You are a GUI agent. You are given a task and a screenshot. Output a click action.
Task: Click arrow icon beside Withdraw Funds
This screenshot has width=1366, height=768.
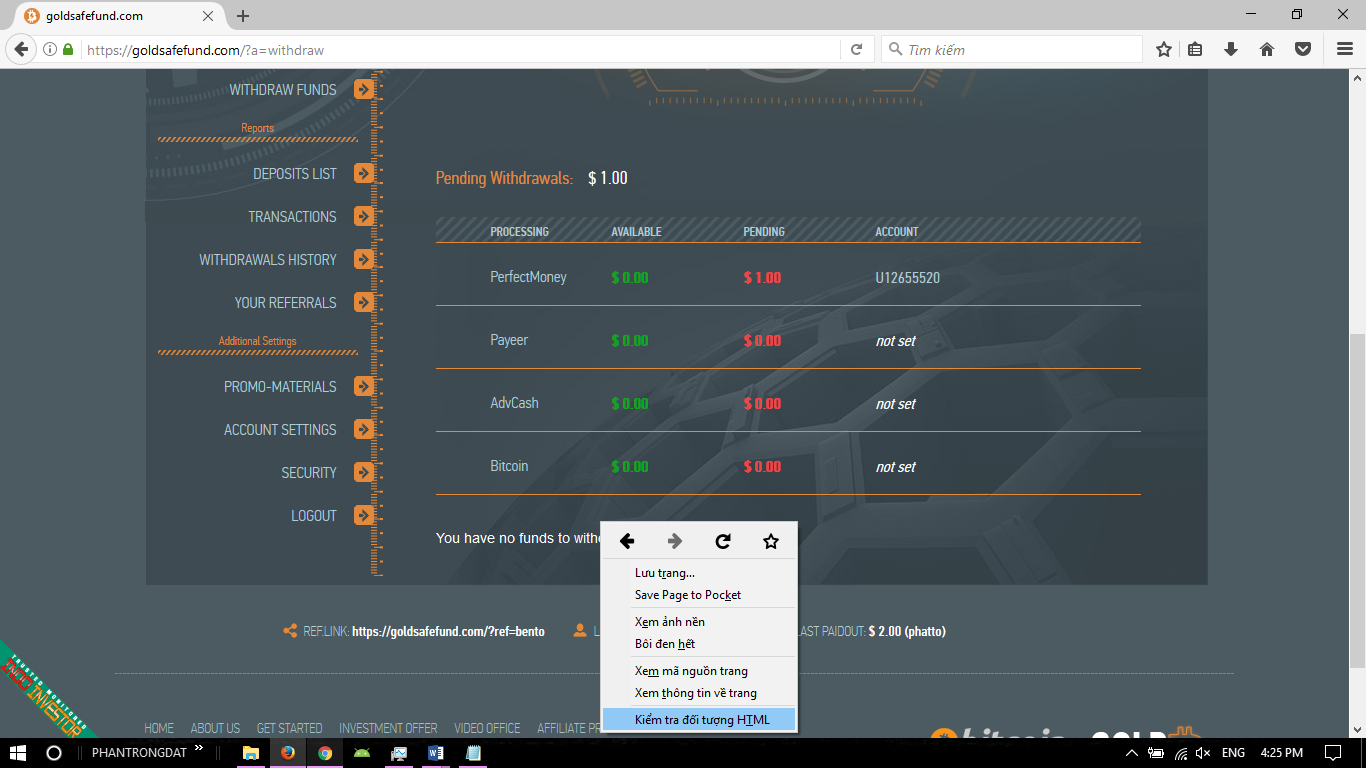tap(364, 89)
